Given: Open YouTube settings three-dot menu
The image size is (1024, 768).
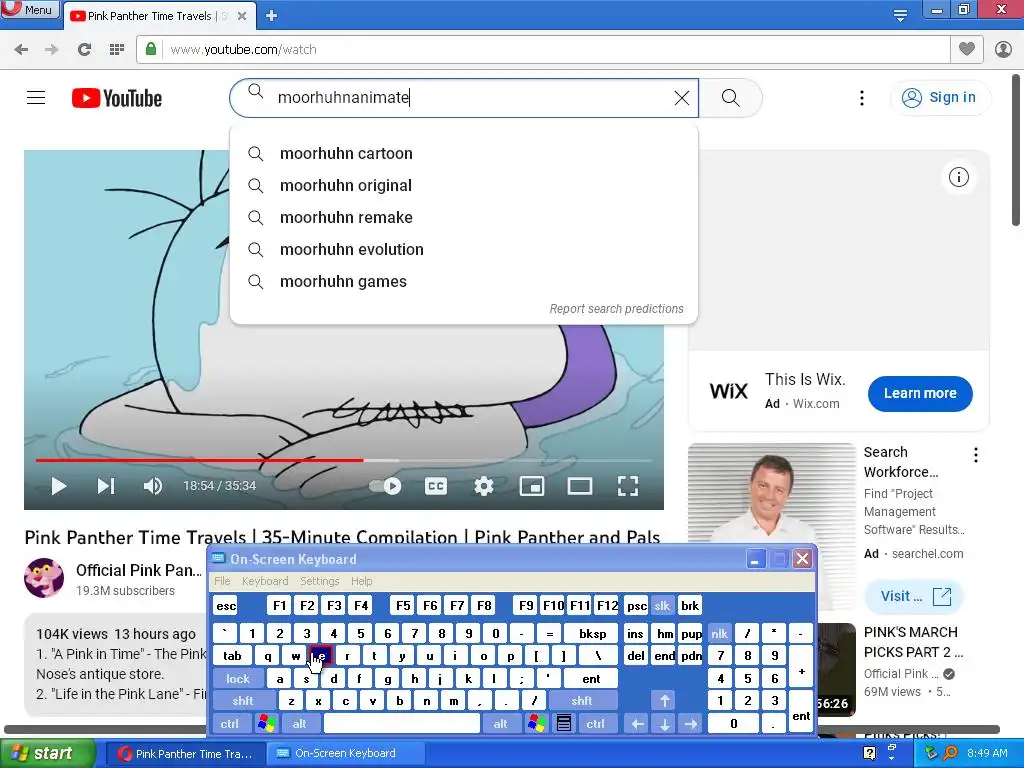Looking at the screenshot, I should click(862, 98).
